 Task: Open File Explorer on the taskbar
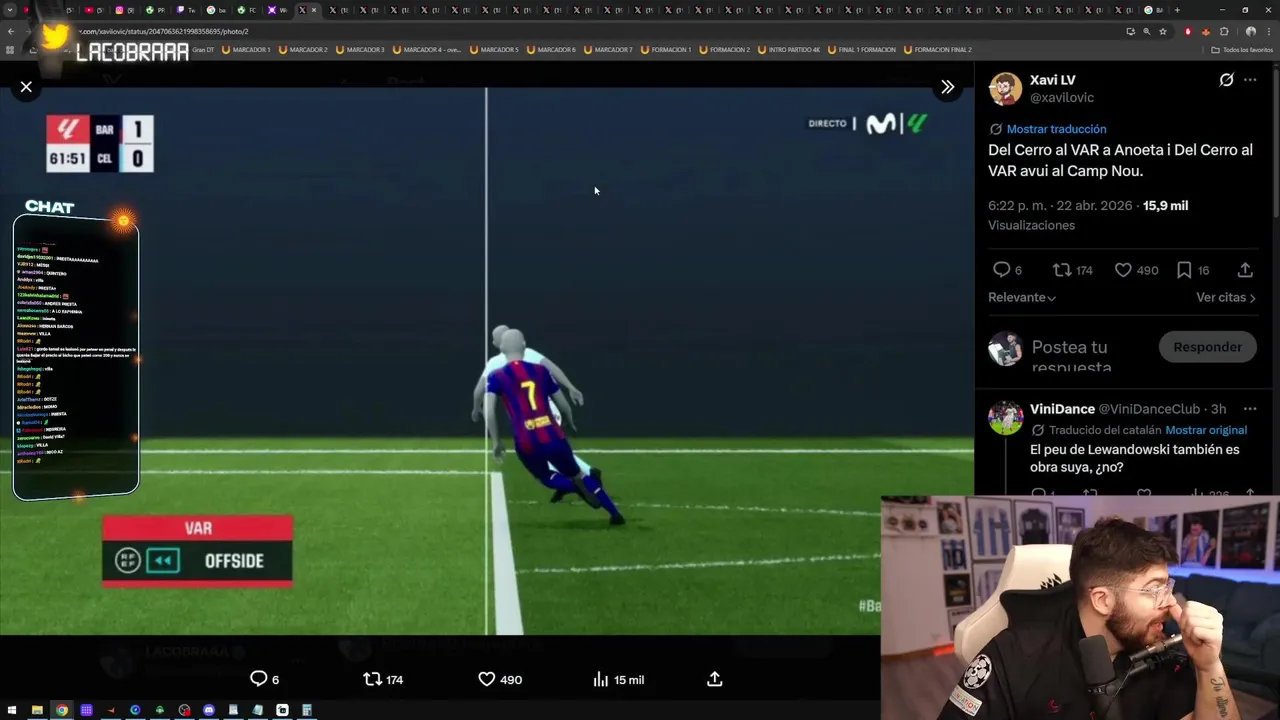click(x=37, y=710)
